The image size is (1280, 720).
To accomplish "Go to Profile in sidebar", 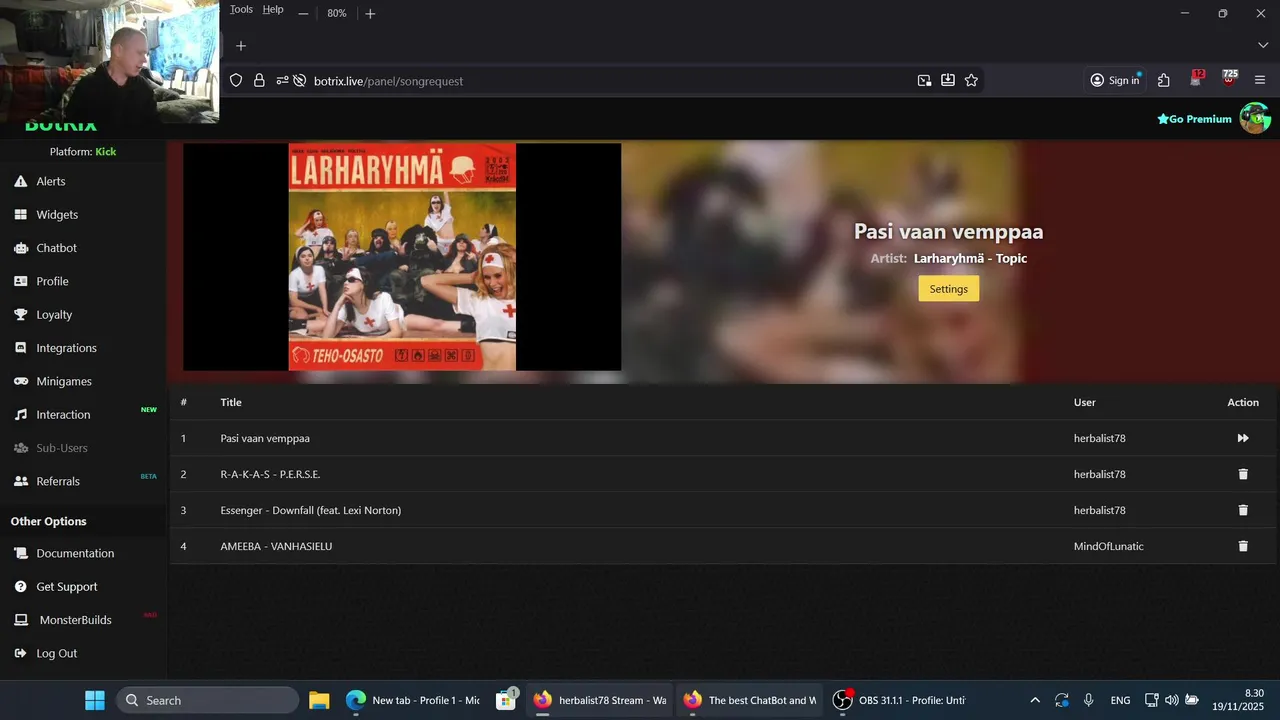I will click(52, 281).
